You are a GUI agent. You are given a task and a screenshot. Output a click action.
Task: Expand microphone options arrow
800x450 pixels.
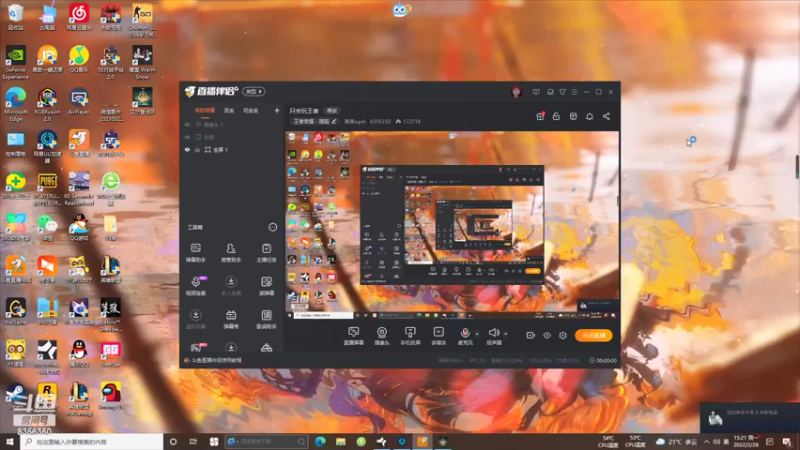tap(477, 334)
